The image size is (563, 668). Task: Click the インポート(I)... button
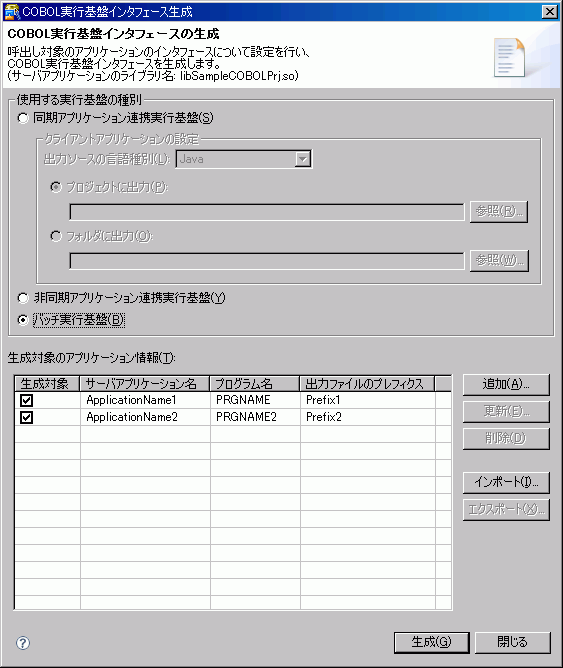pos(506,482)
